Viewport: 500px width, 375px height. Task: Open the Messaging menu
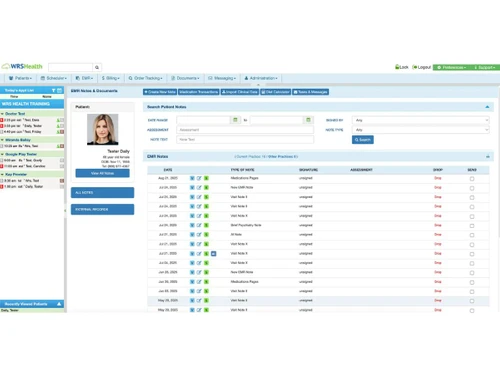pos(222,78)
